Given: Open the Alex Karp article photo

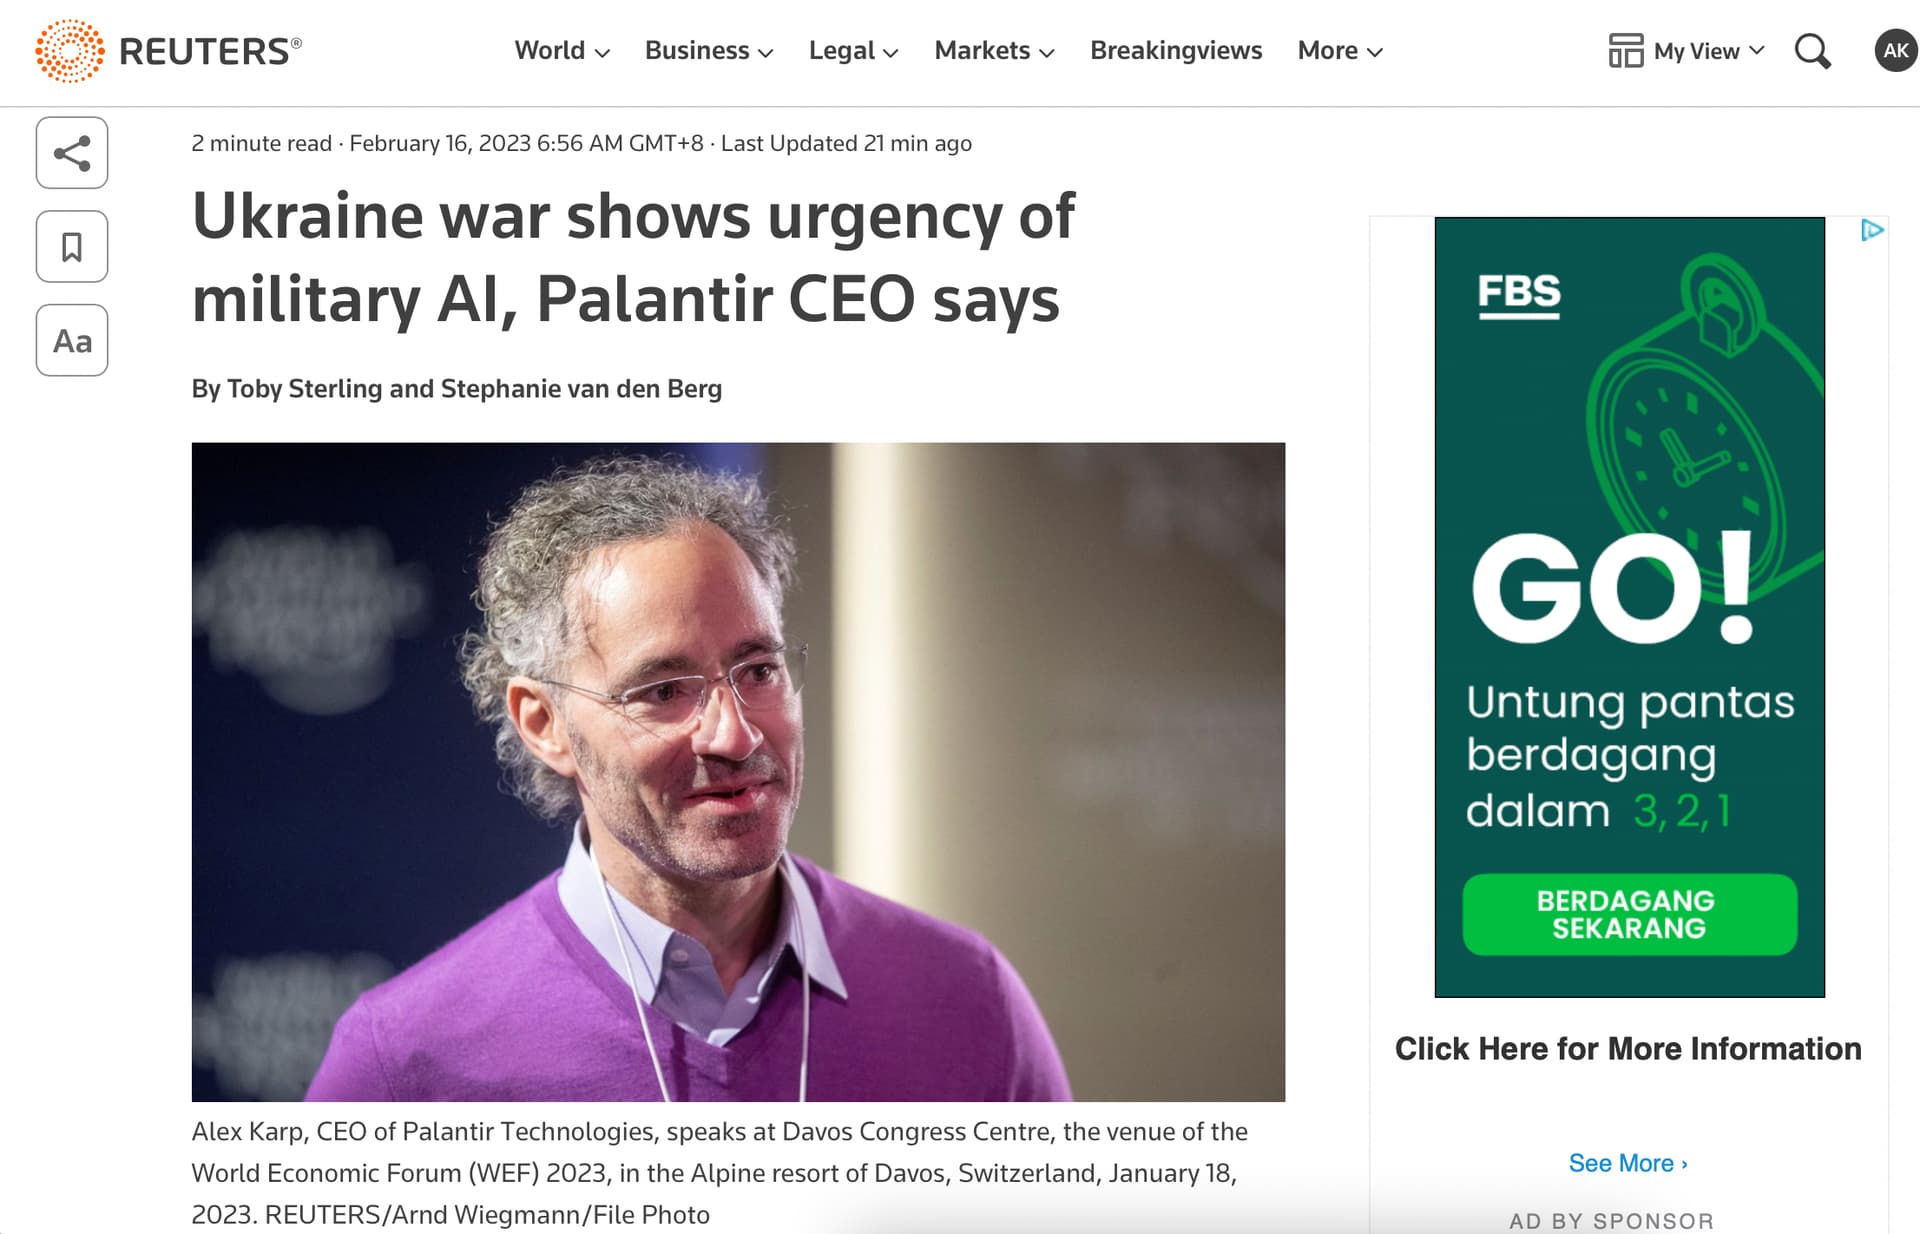Looking at the screenshot, I should click(x=738, y=772).
